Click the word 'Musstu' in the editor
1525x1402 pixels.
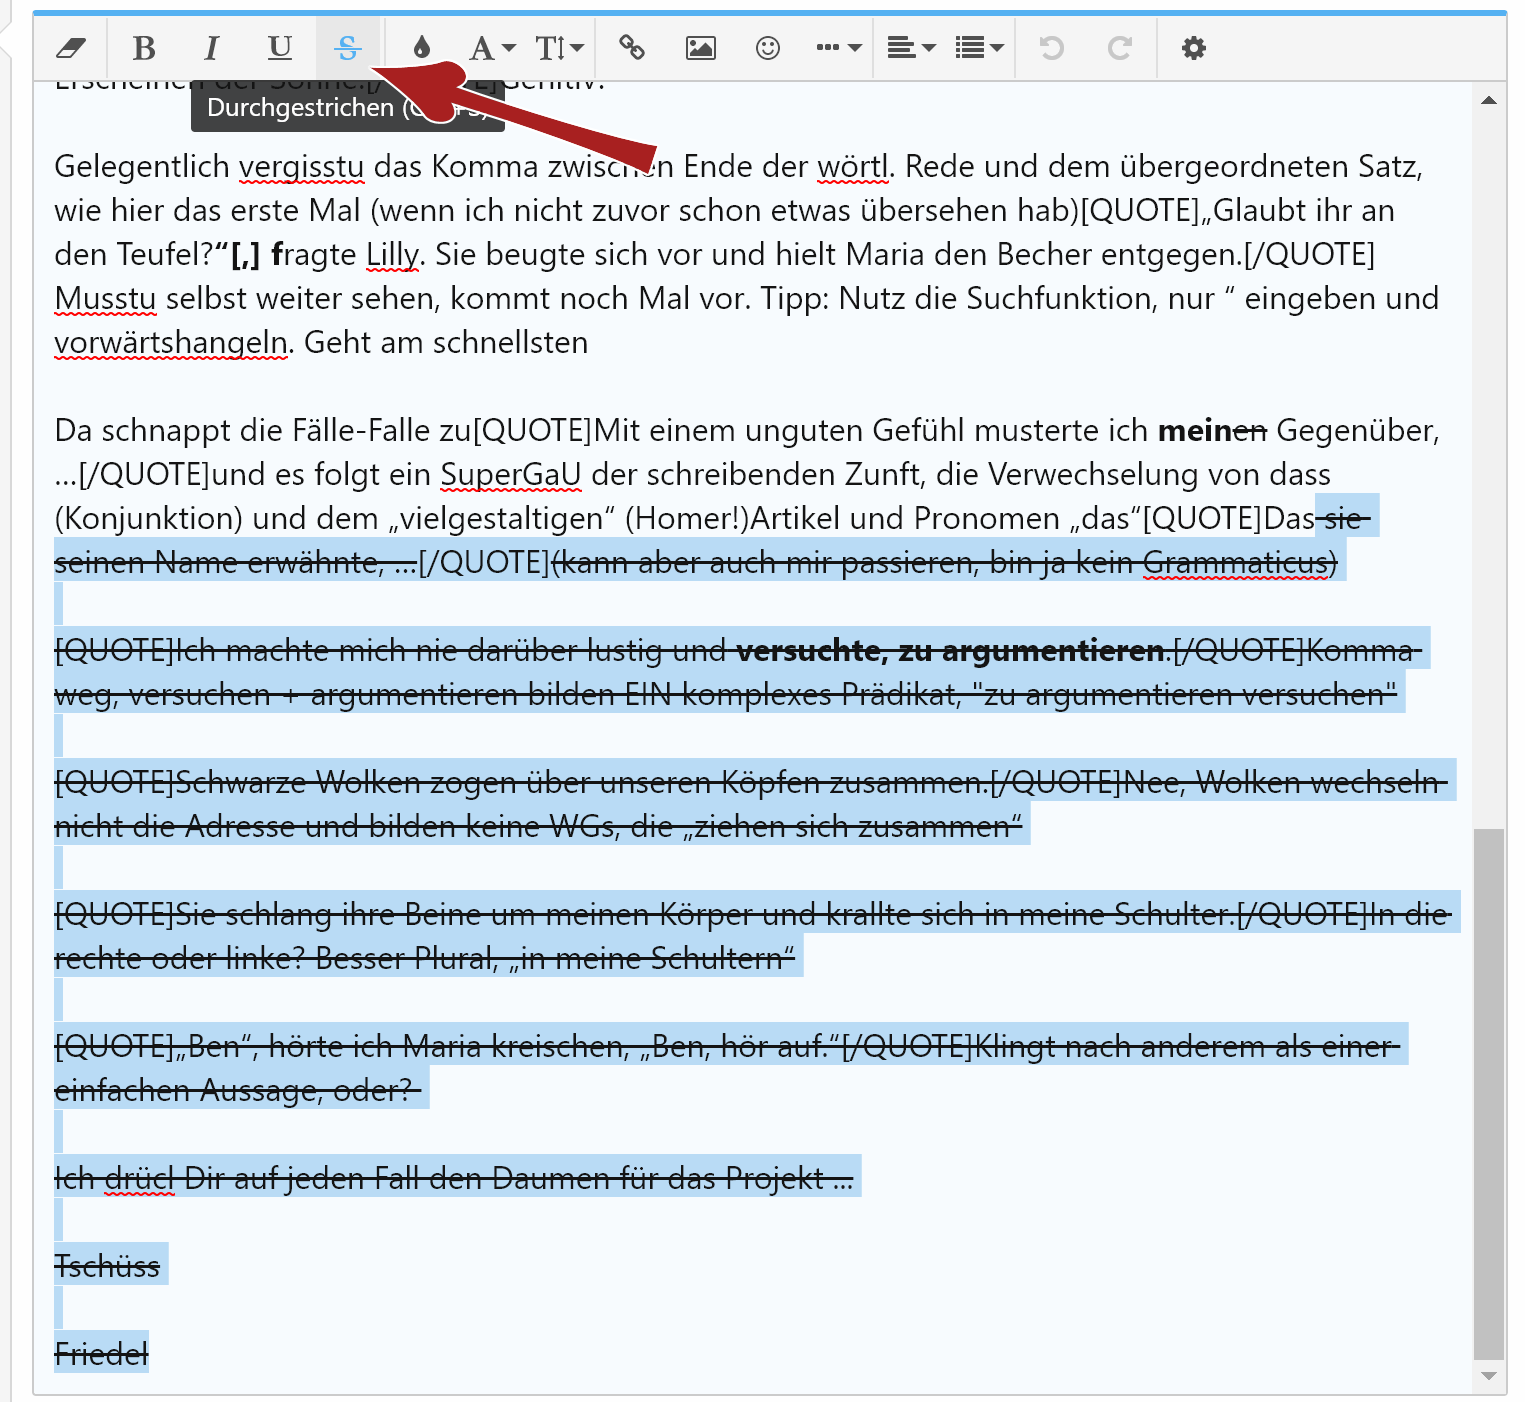(x=105, y=298)
